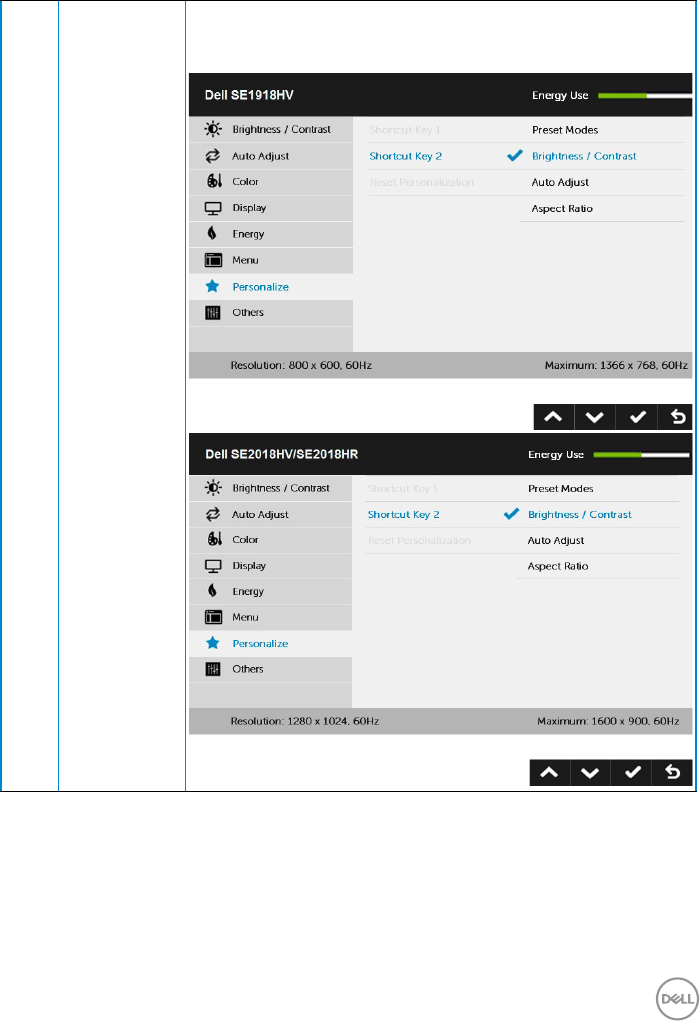Click the Personalize star icon in SE1918HV menu
The image size is (700, 1021).
(212, 287)
